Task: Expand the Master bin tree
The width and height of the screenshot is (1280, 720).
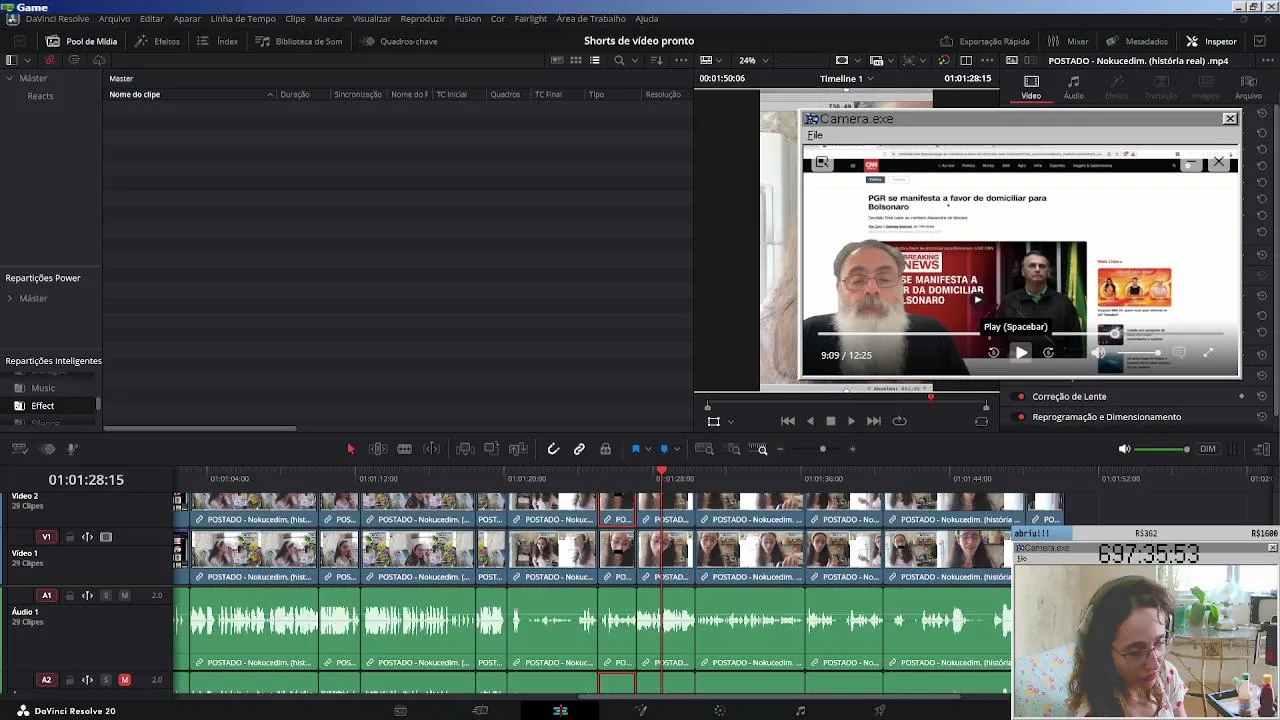Action: pyautogui.click(x=10, y=78)
